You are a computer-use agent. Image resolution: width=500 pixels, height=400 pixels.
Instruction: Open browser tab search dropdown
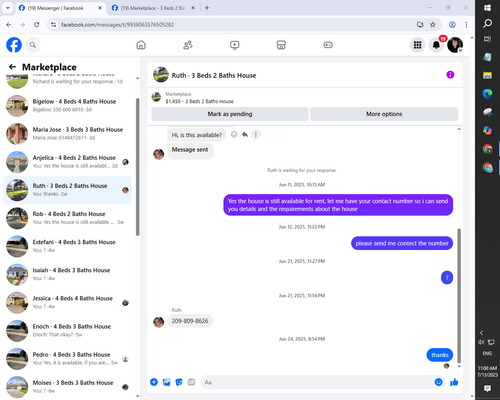[x=8, y=8]
